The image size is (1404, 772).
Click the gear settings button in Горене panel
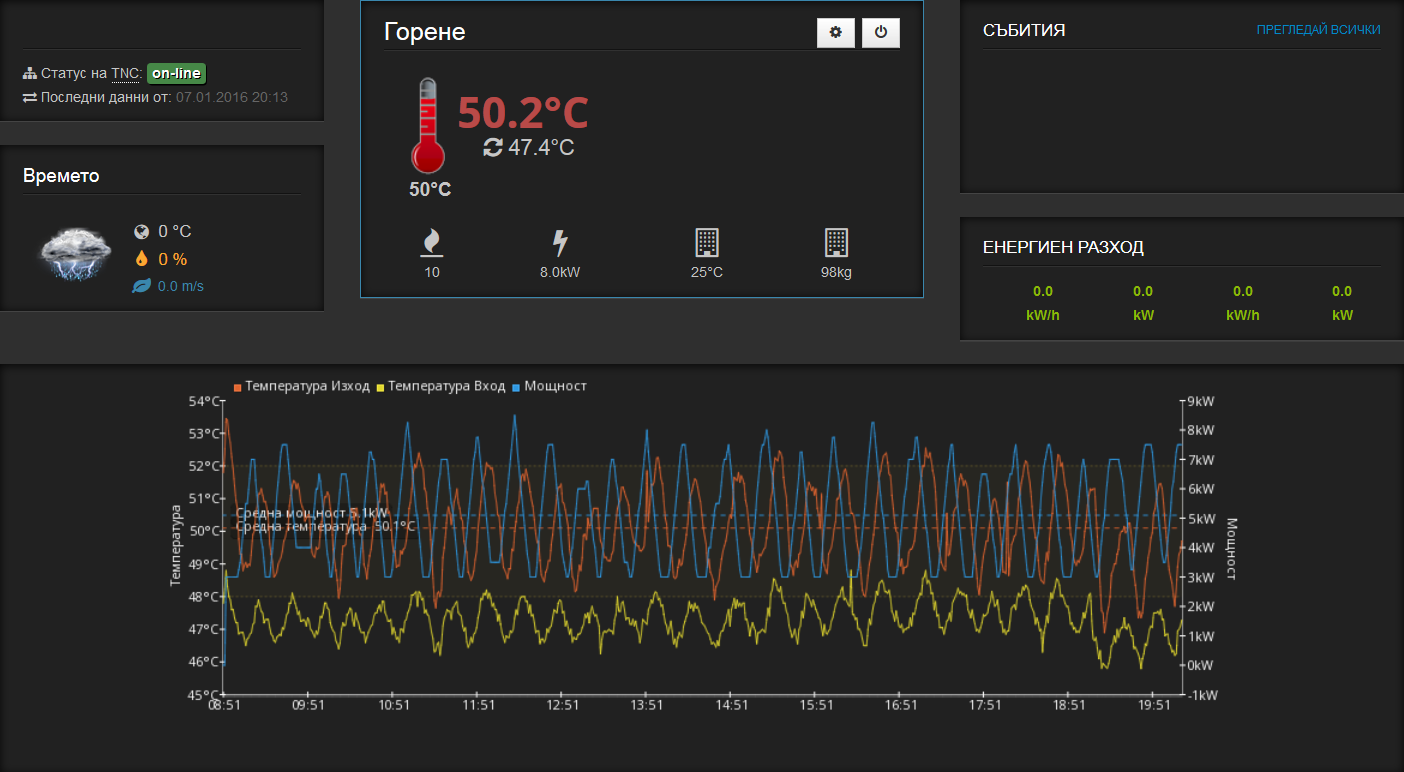pyautogui.click(x=835, y=32)
